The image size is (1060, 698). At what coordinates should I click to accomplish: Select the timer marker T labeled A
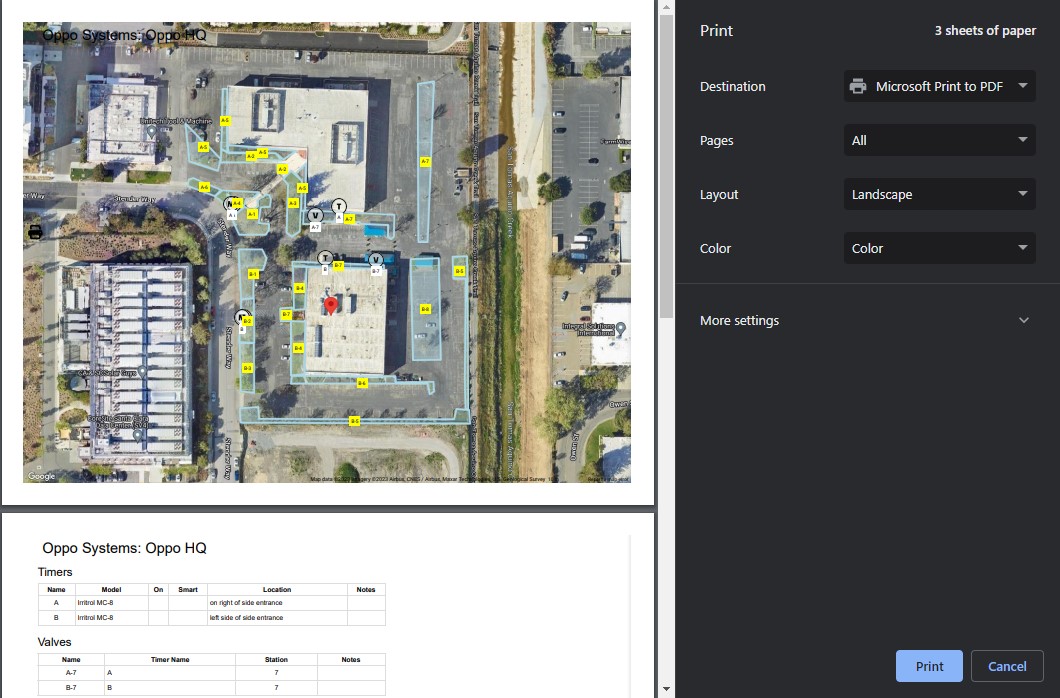340,205
